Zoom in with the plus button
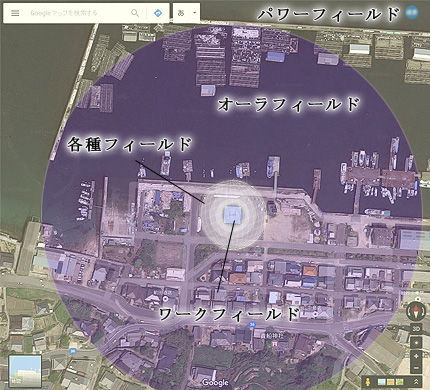The height and width of the screenshot is (390, 430). click(416, 356)
